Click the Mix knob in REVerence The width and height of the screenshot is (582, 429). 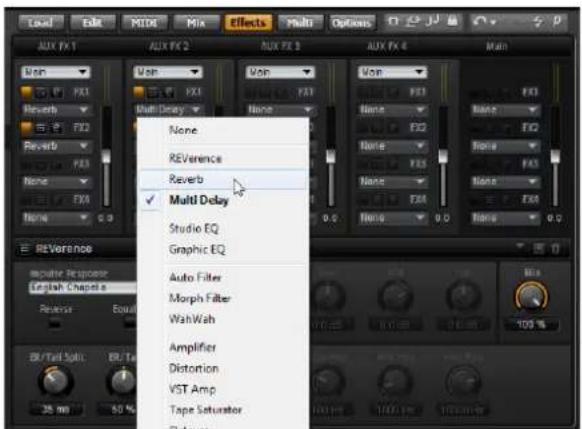531,298
